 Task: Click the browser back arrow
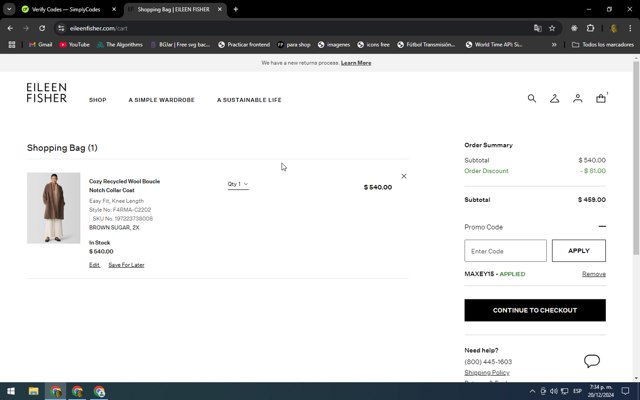(10, 28)
